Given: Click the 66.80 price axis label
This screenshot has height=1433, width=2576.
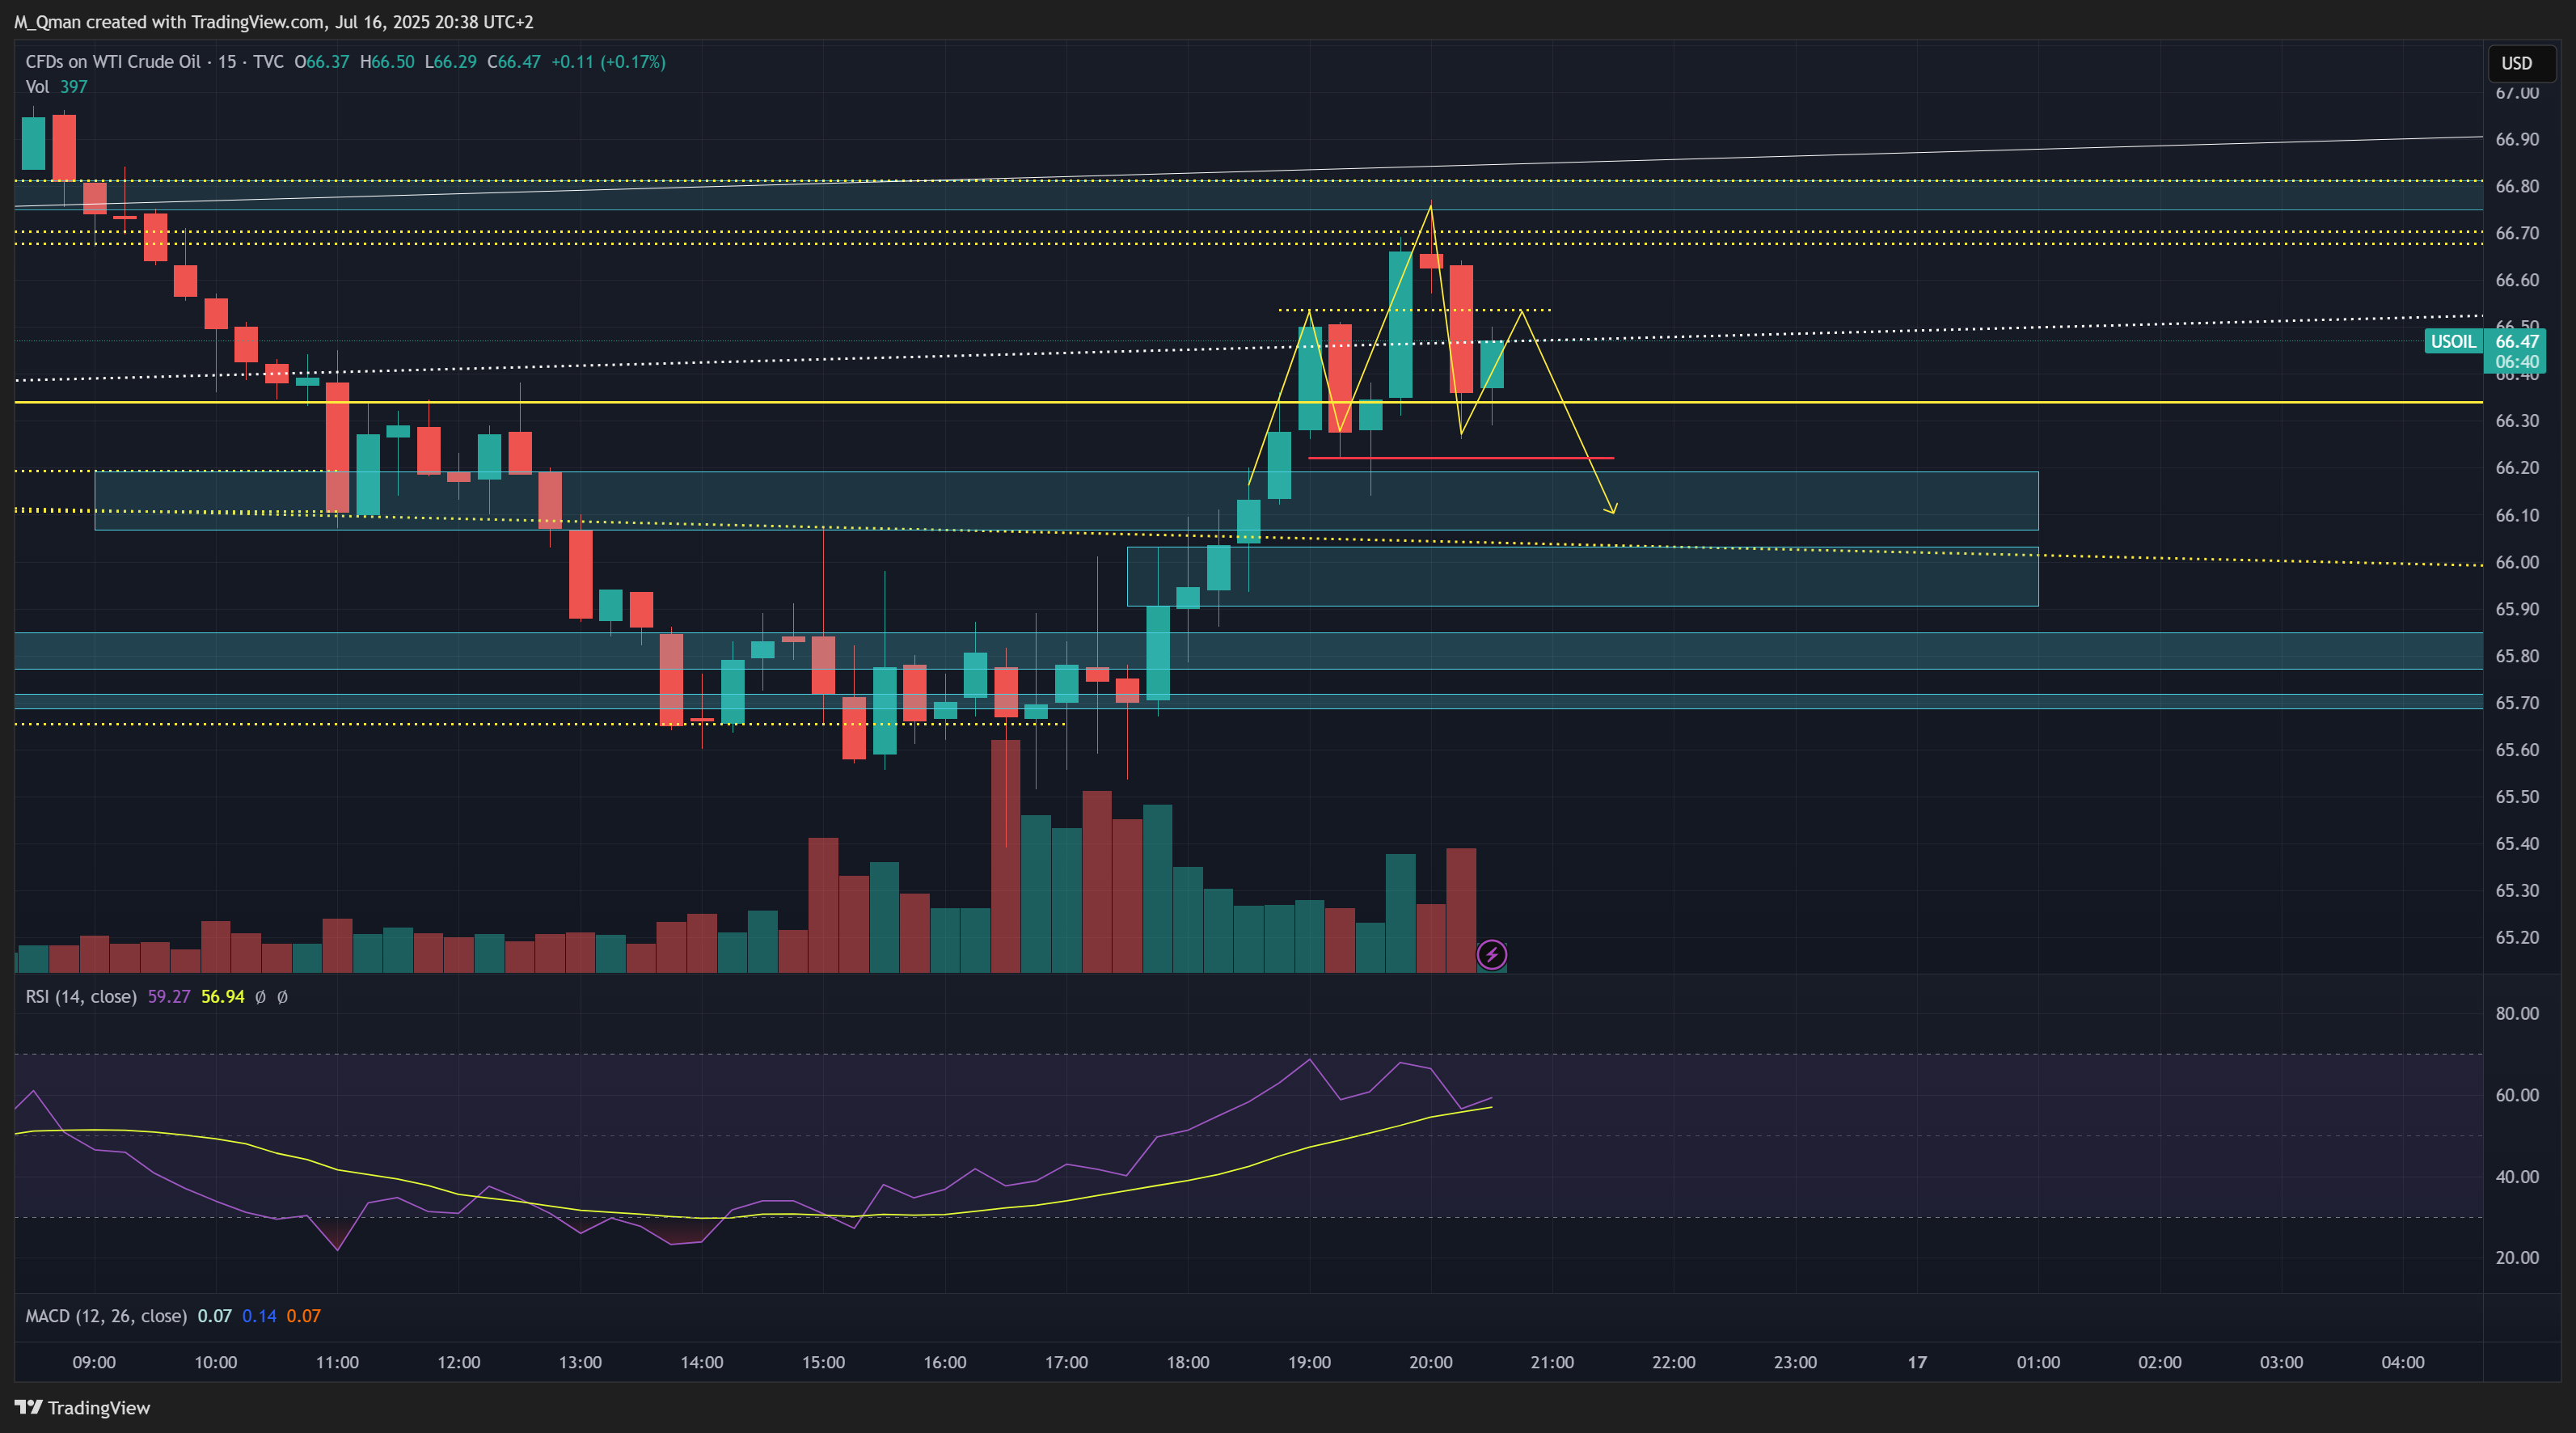Looking at the screenshot, I should point(2516,186).
